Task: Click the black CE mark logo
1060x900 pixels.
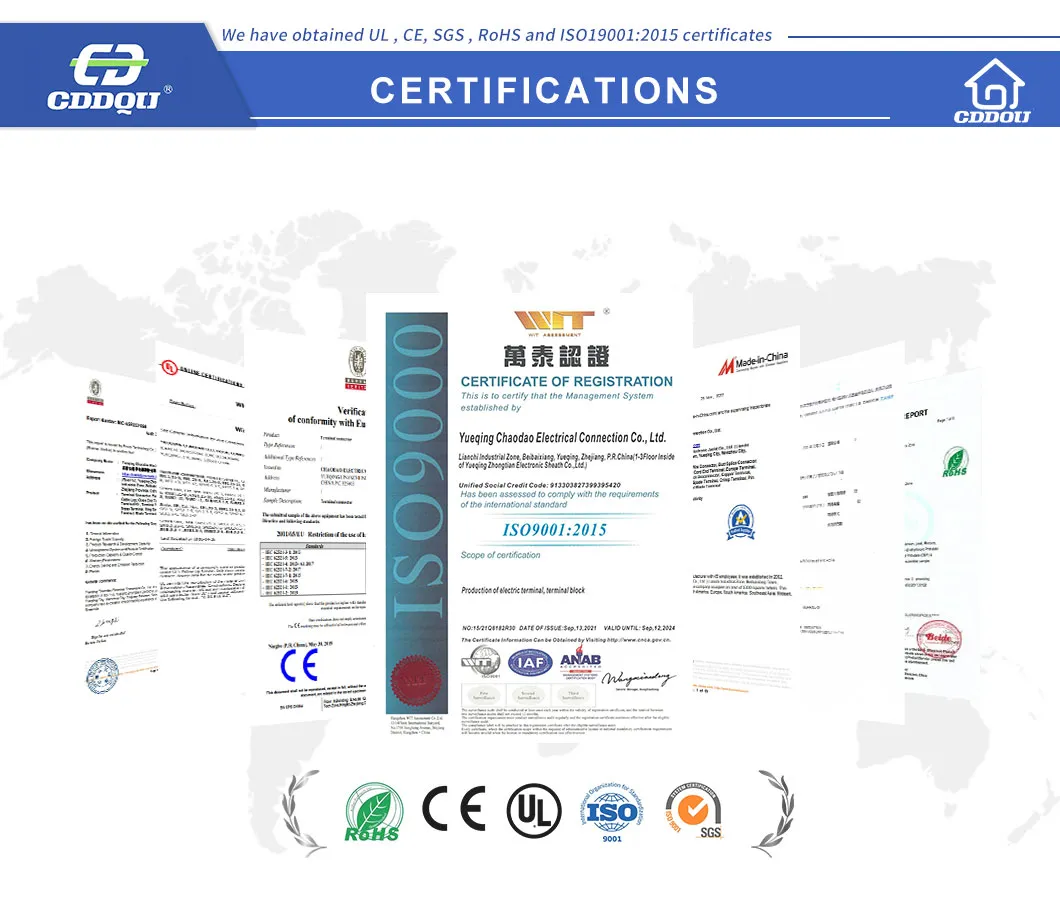Action: 454,808
